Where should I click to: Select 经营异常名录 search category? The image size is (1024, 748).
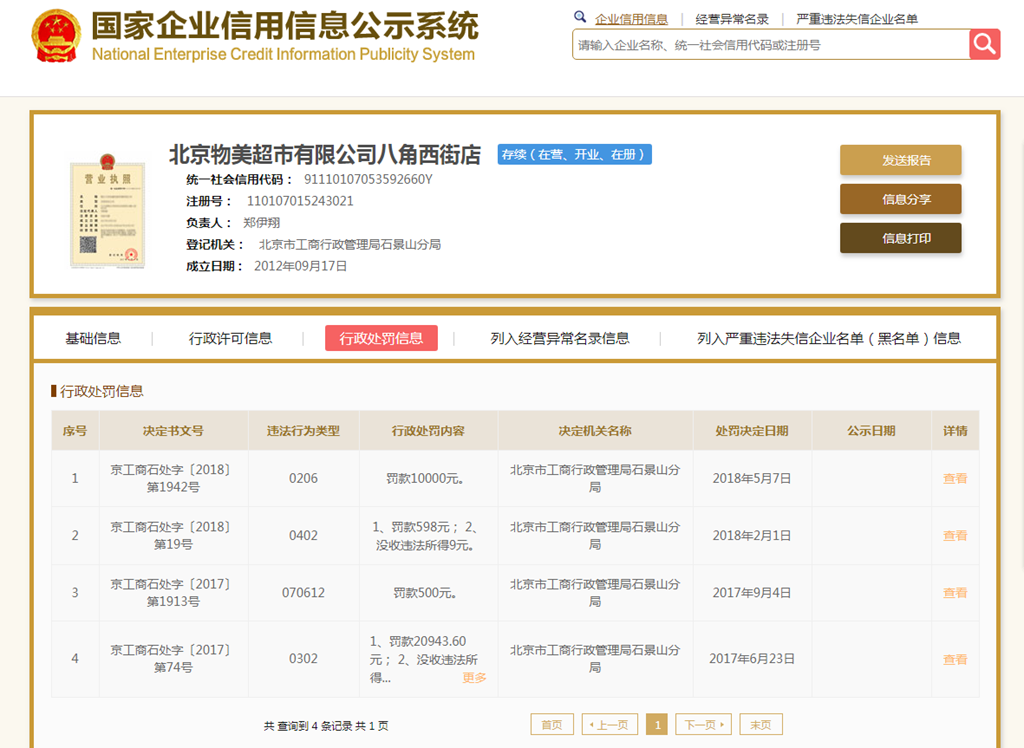(x=732, y=19)
